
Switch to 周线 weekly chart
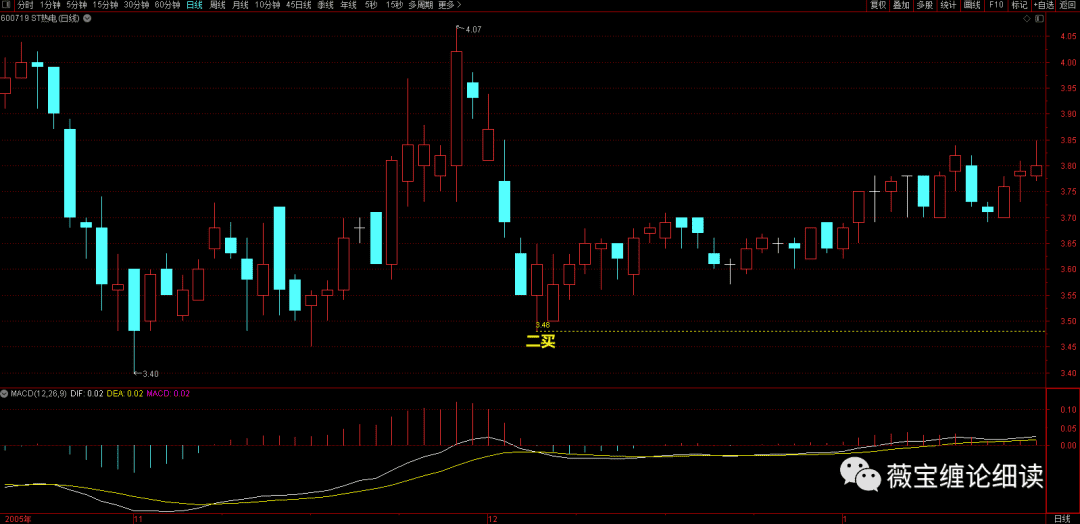click(x=217, y=6)
